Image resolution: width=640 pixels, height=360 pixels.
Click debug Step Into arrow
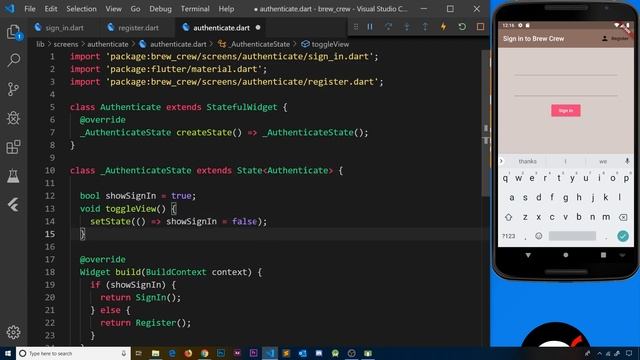pyautogui.click(x=407, y=27)
